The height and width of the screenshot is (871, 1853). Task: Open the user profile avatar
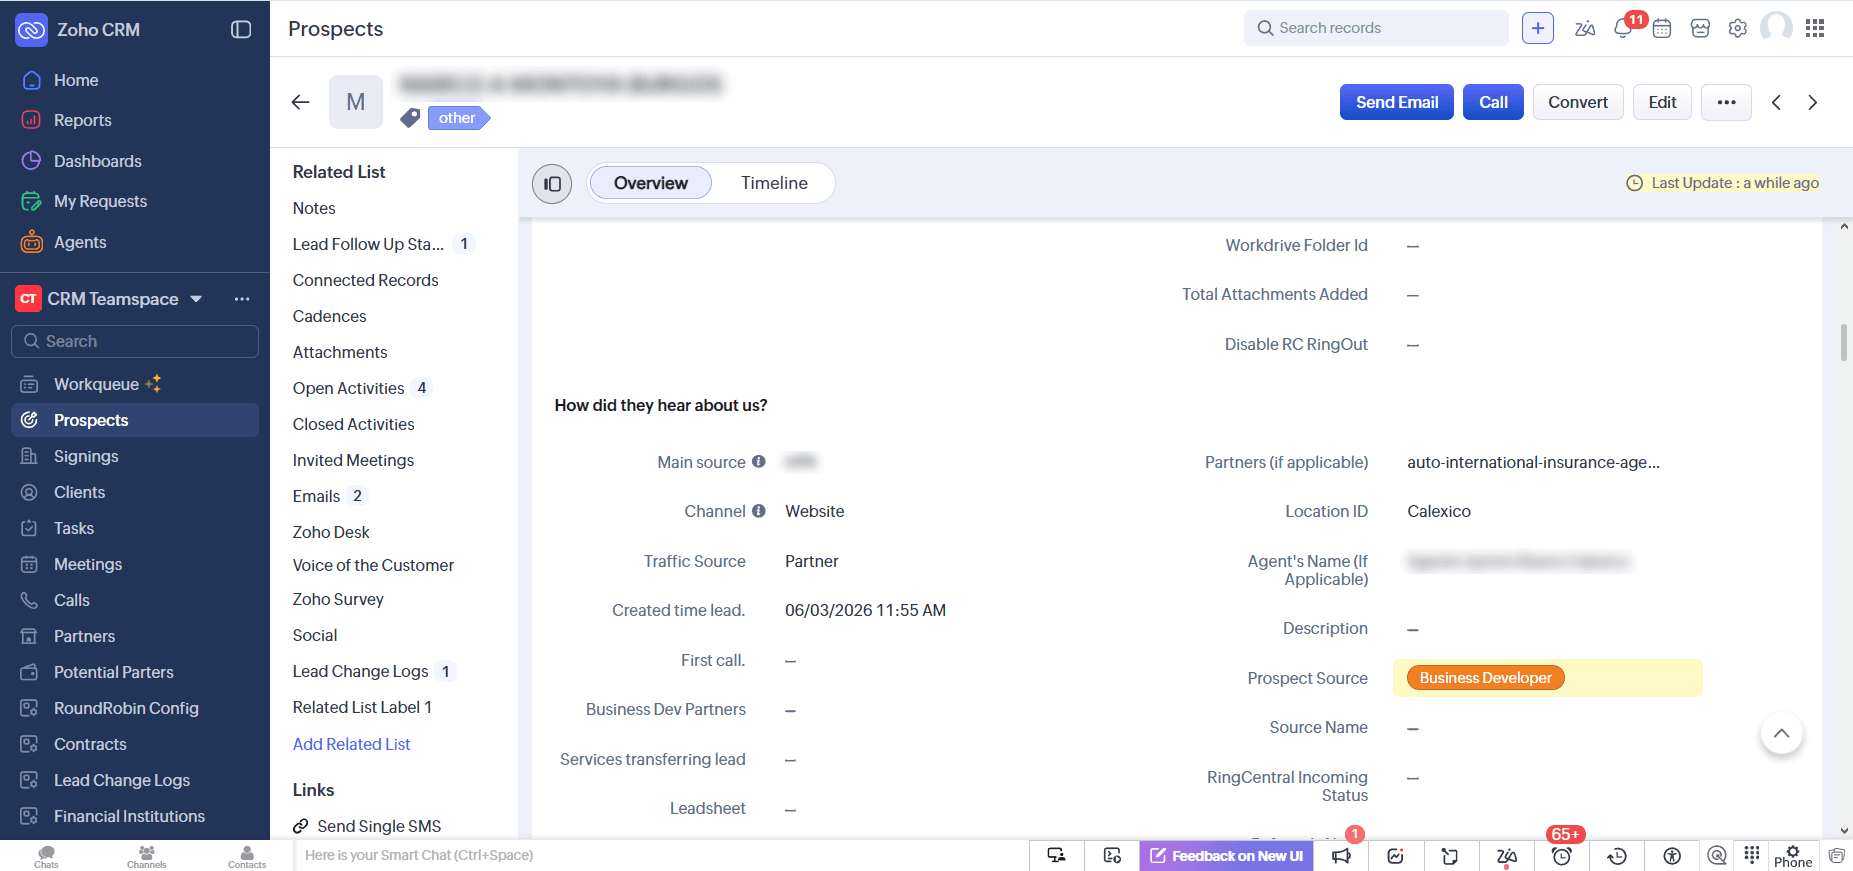1776,28
